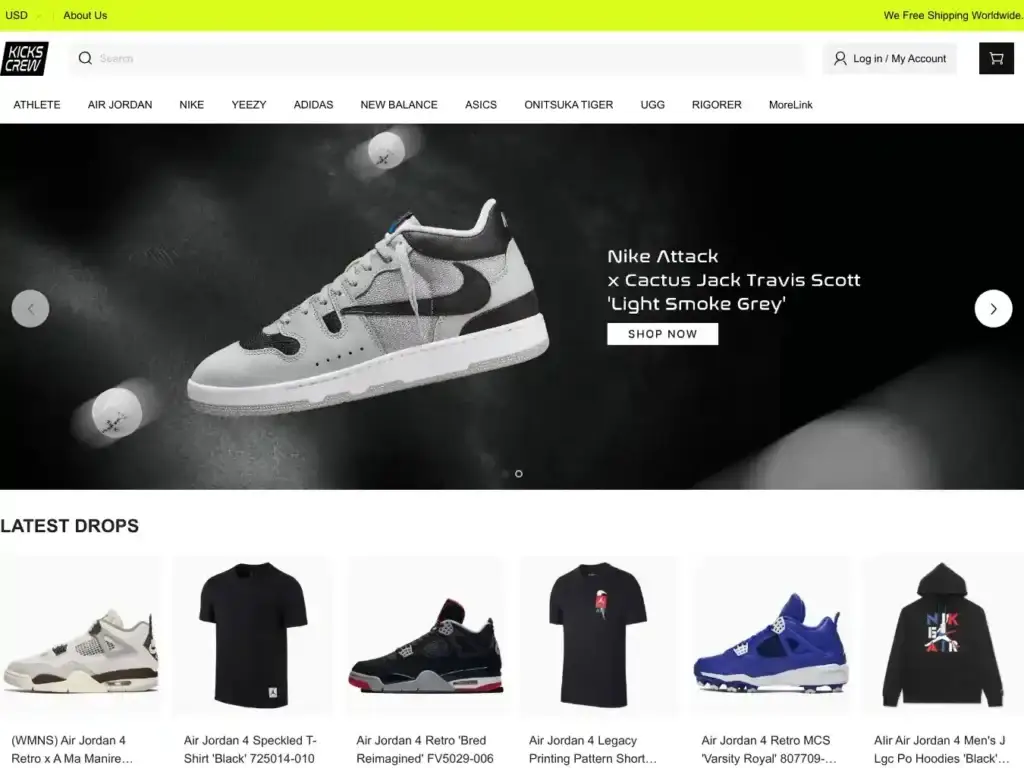Select the second carousel dot indicator
Image resolution: width=1024 pixels, height=768 pixels.
pos(519,473)
